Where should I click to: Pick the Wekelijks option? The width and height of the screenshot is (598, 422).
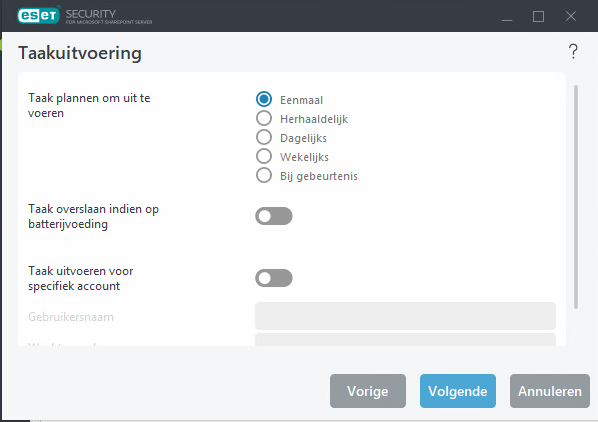[x=264, y=156]
